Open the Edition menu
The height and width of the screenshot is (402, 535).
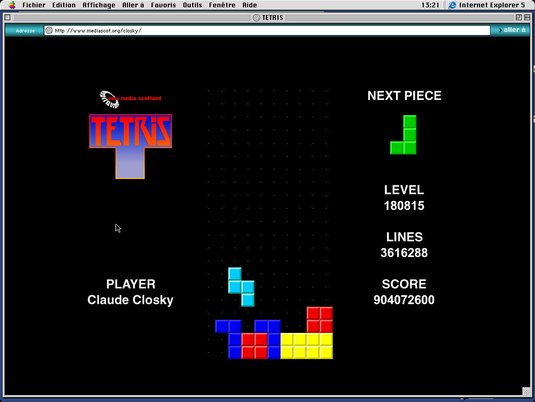click(64, 5)
